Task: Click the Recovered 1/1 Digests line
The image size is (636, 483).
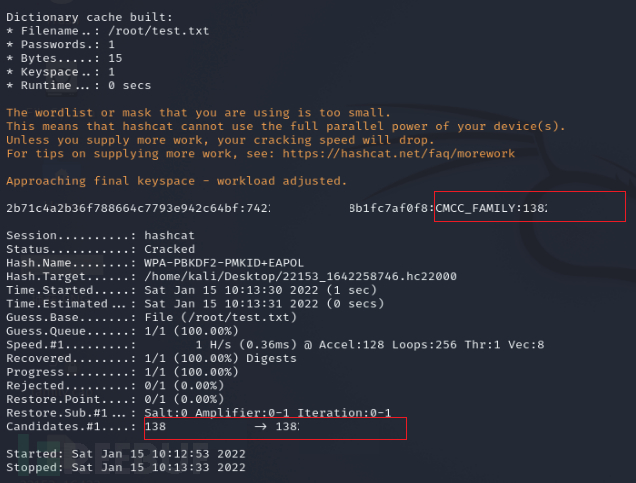Action: coord(151,358)
